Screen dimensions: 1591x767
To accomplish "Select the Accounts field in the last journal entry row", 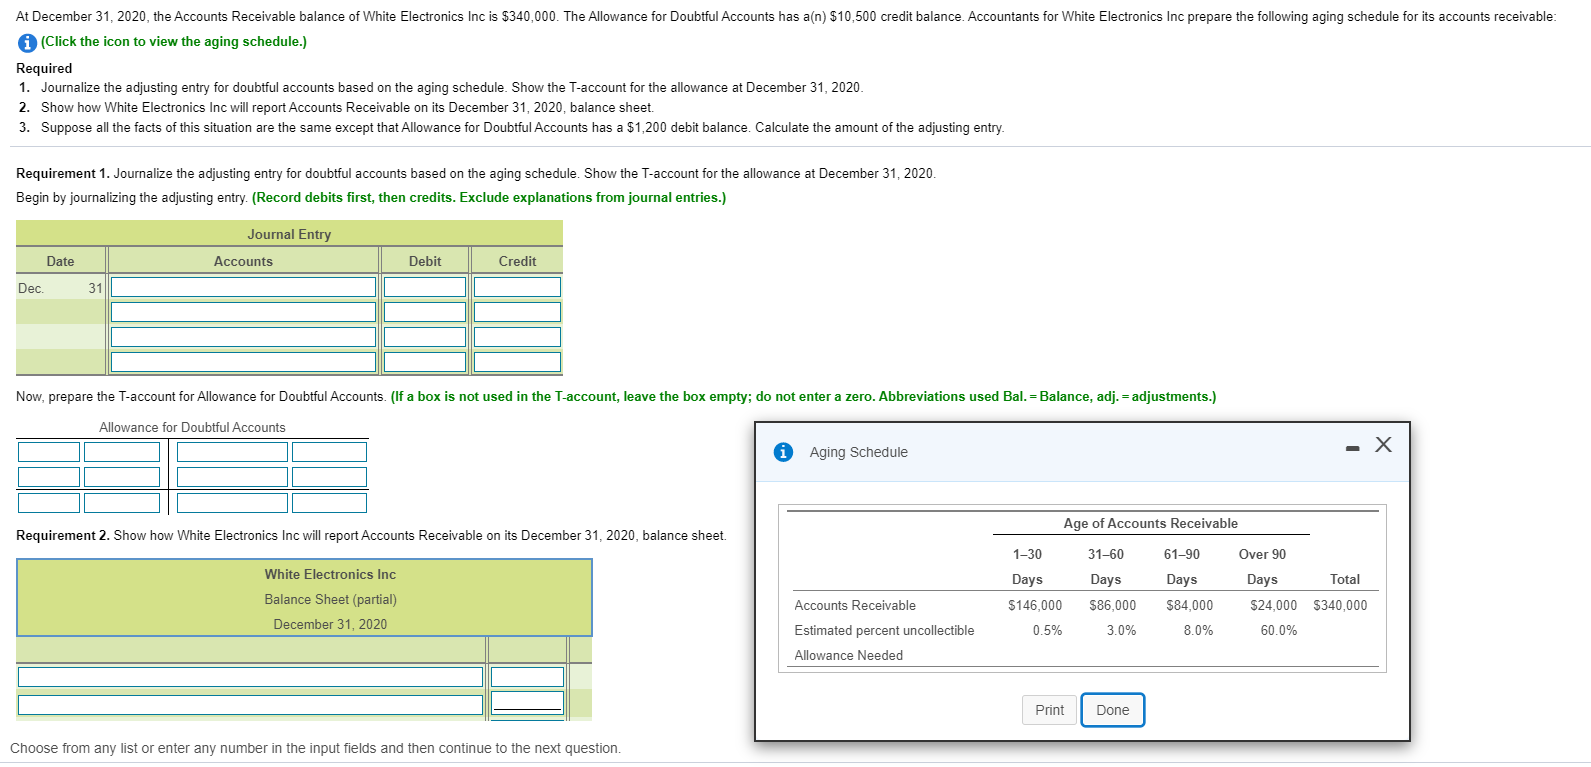I will (x=243, y=362).
